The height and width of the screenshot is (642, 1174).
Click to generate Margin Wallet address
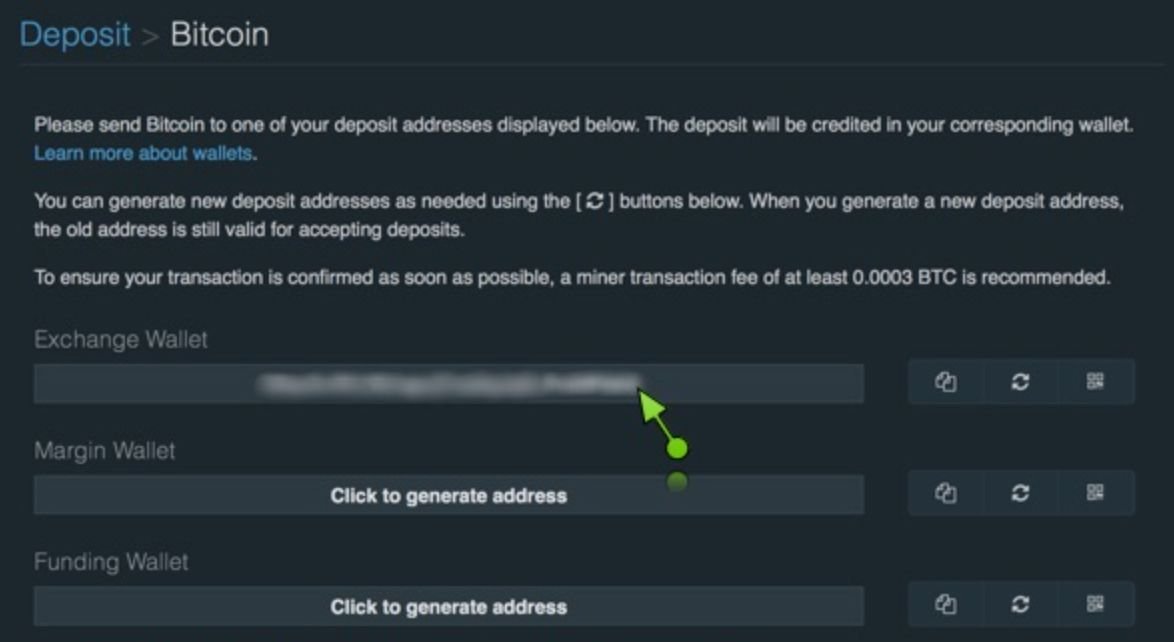(x=448, y=492)
